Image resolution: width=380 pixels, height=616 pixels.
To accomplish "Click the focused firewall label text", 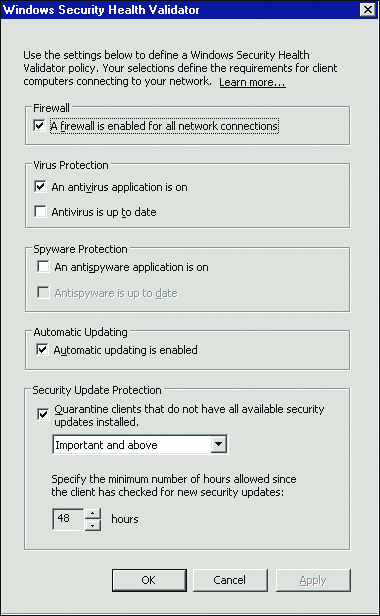I will pyautogui.click(x=164, y=126).
